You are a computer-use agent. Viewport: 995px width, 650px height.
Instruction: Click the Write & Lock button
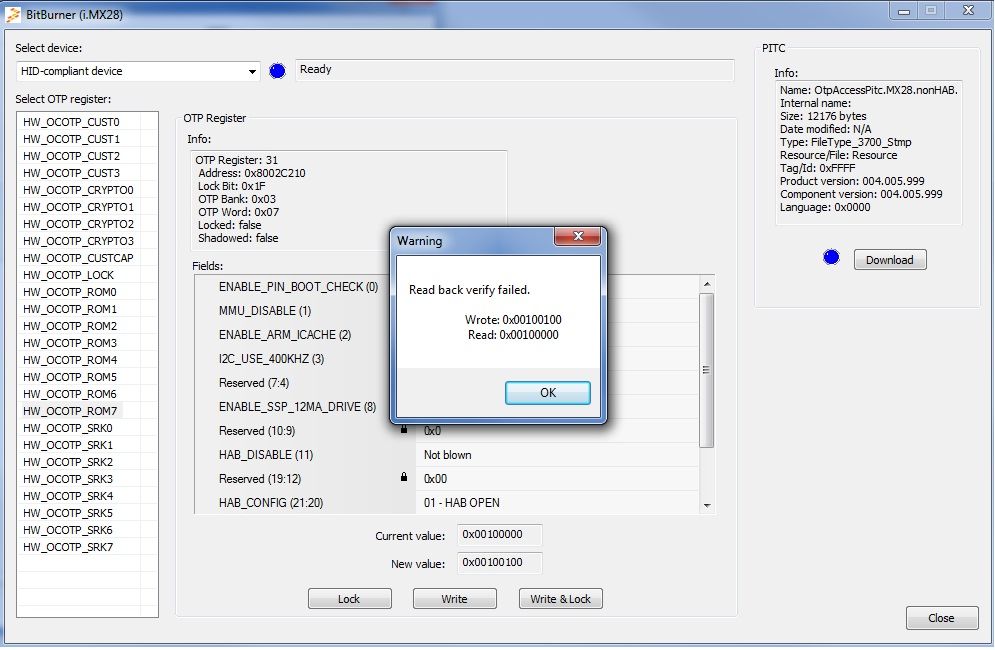pos(560,599)
